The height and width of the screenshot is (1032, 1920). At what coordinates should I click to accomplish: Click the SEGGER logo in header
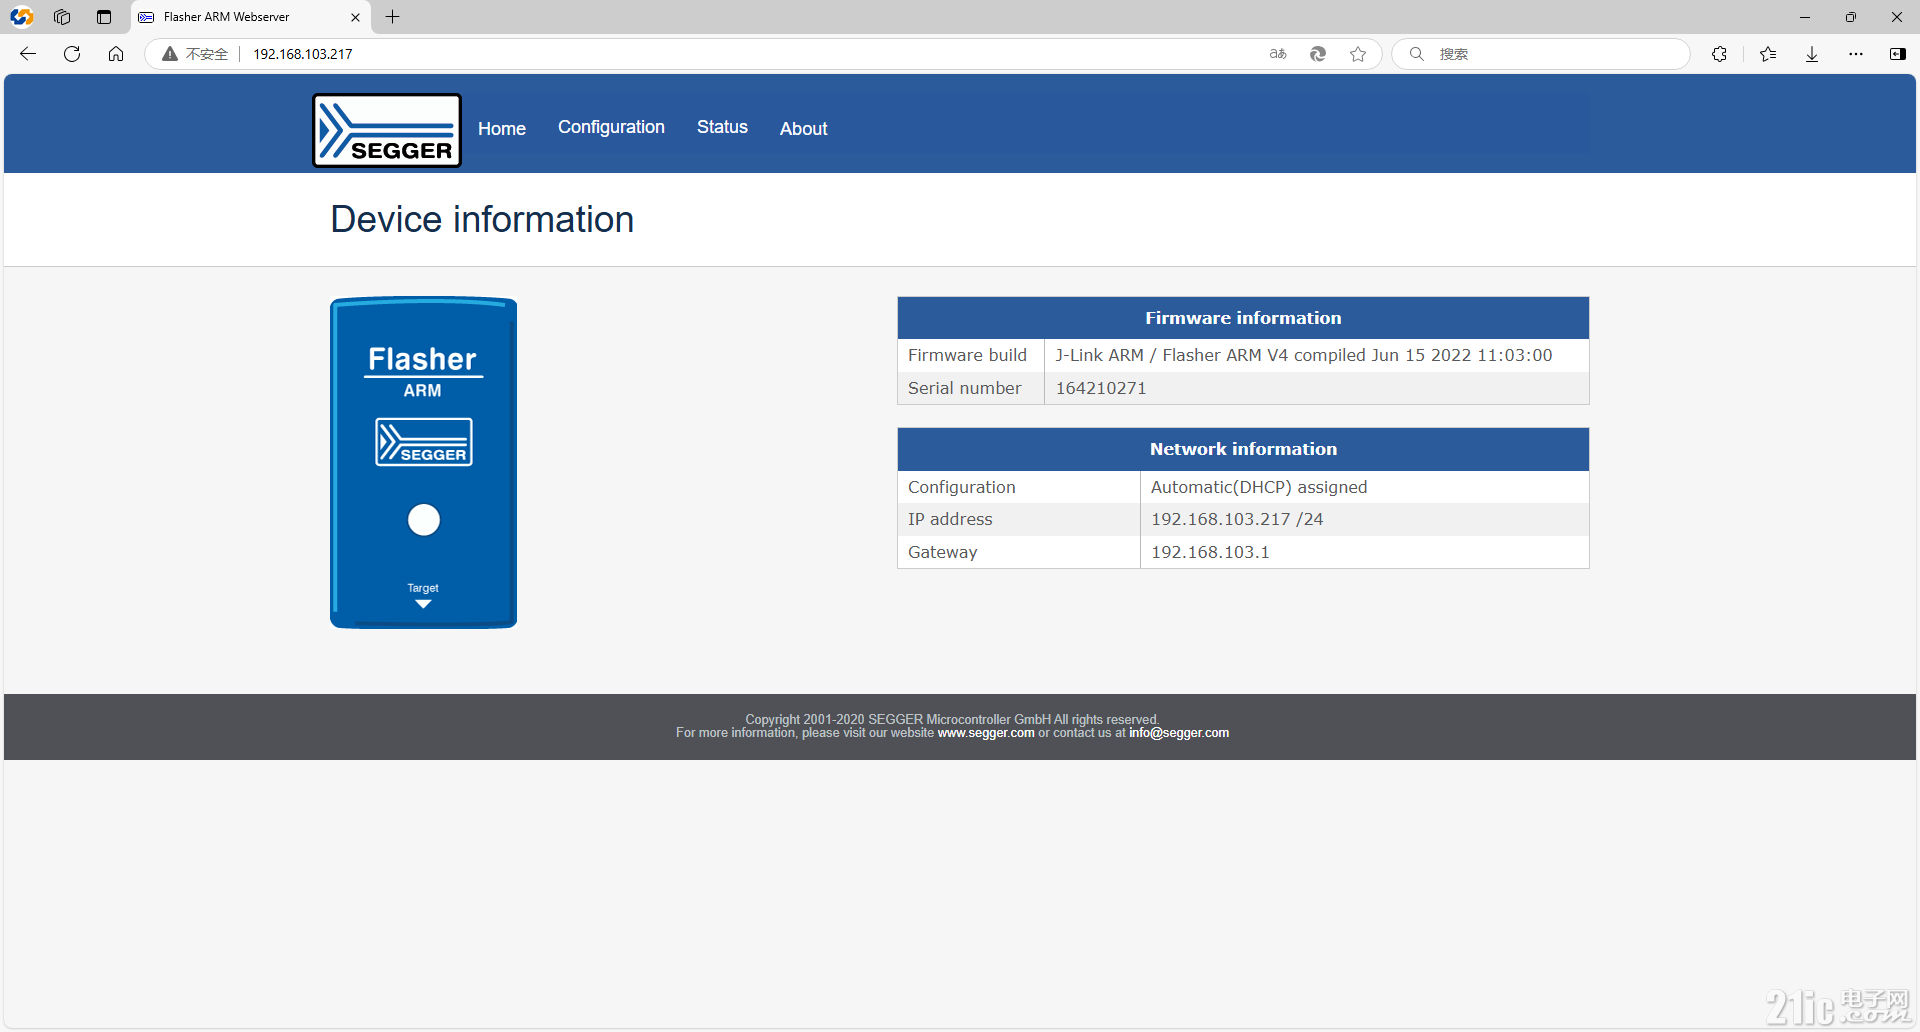point(387,130)
